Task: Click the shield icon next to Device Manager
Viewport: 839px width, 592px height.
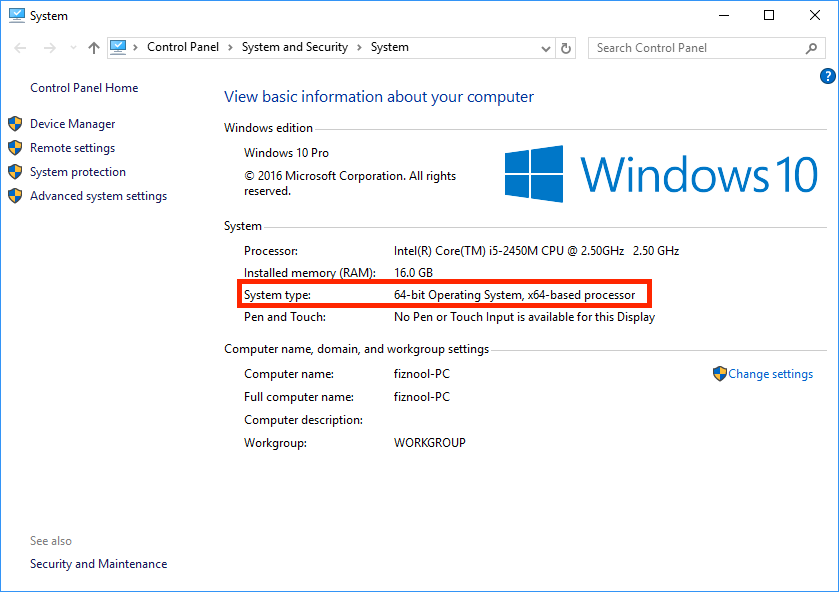Action: tap(16, 123)
